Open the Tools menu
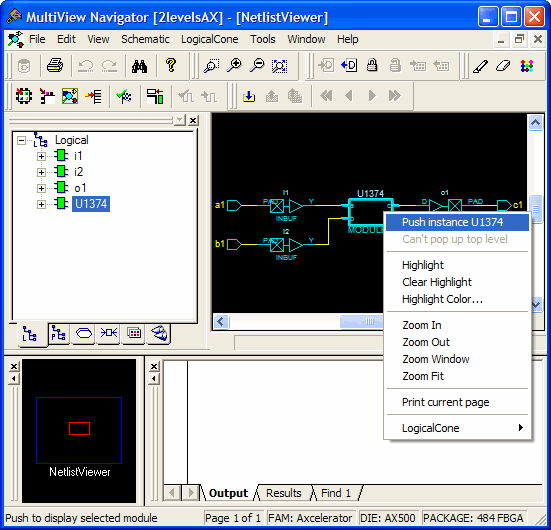 (x=262, y=39)
